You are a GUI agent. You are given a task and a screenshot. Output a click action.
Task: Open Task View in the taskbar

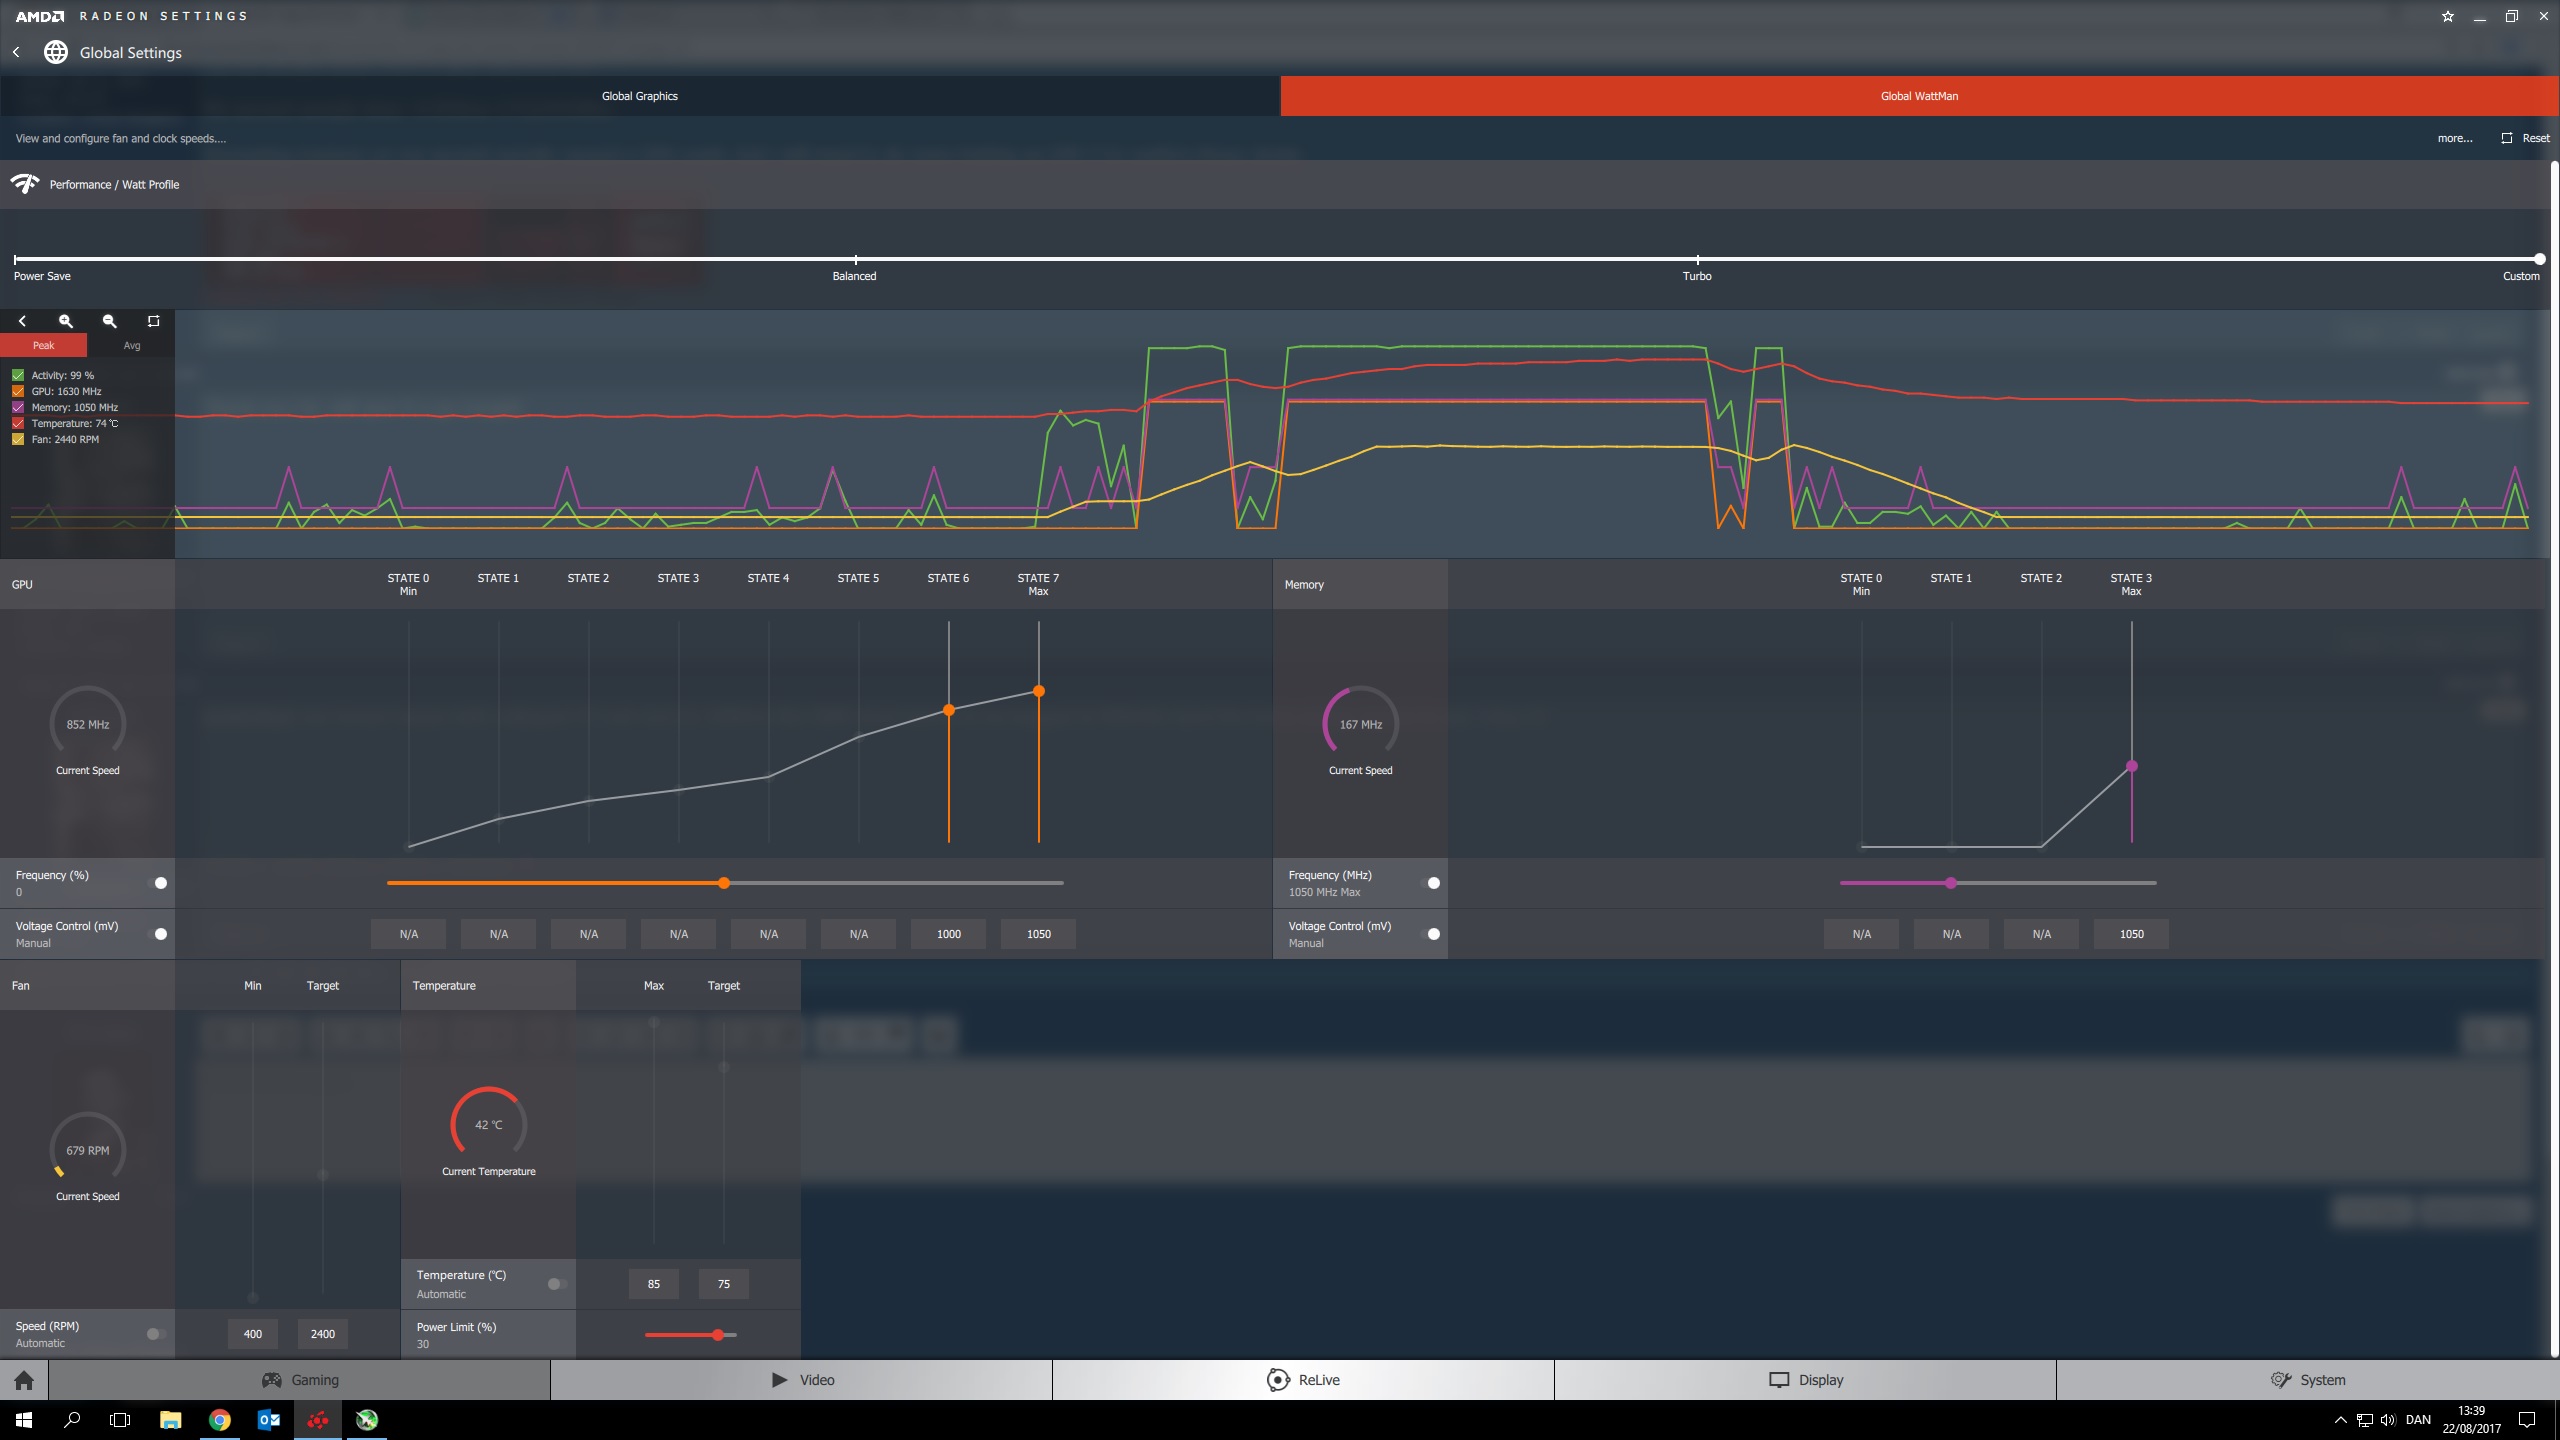[120, 1420]
